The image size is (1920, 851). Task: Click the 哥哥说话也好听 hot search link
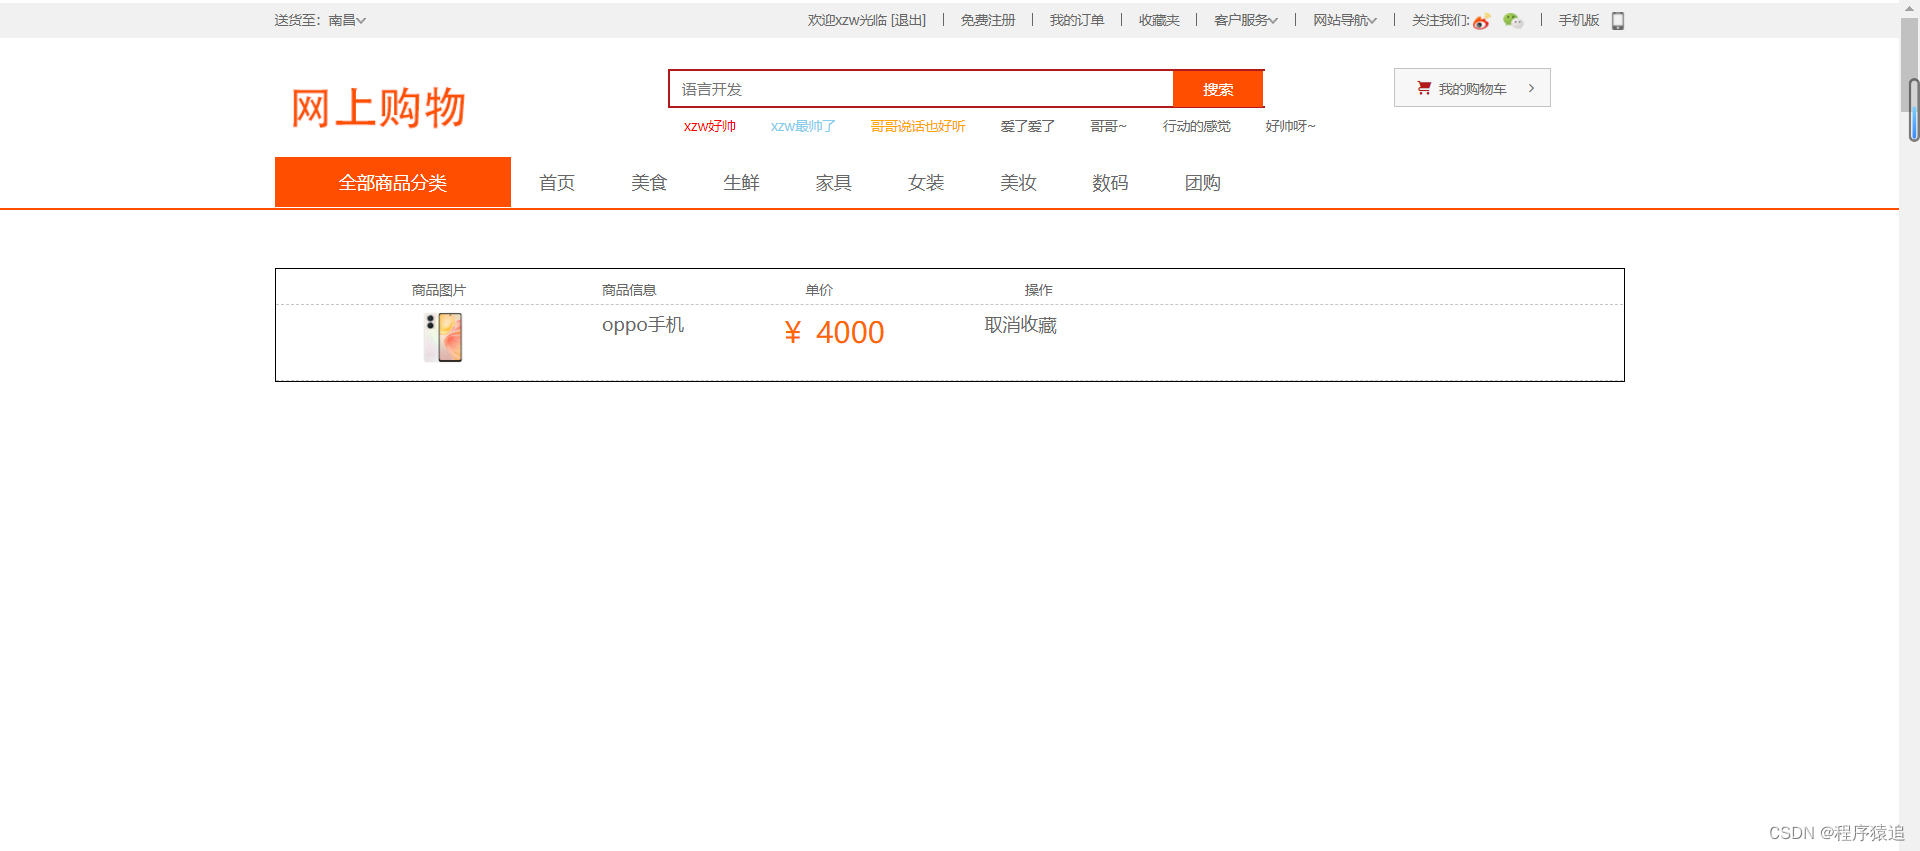(x=918, y=126)
